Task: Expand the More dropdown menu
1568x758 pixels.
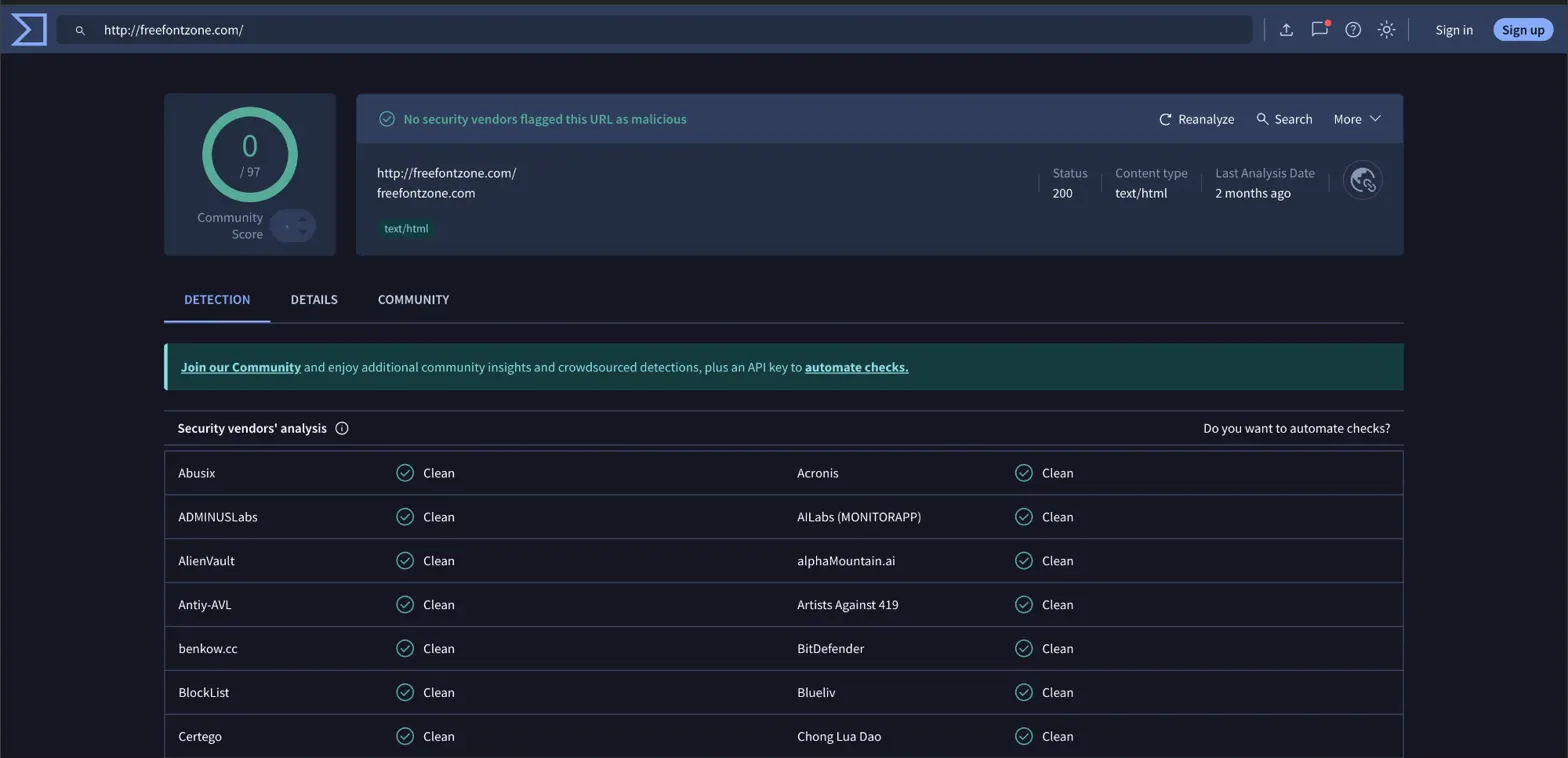Action: point(1357,119)
